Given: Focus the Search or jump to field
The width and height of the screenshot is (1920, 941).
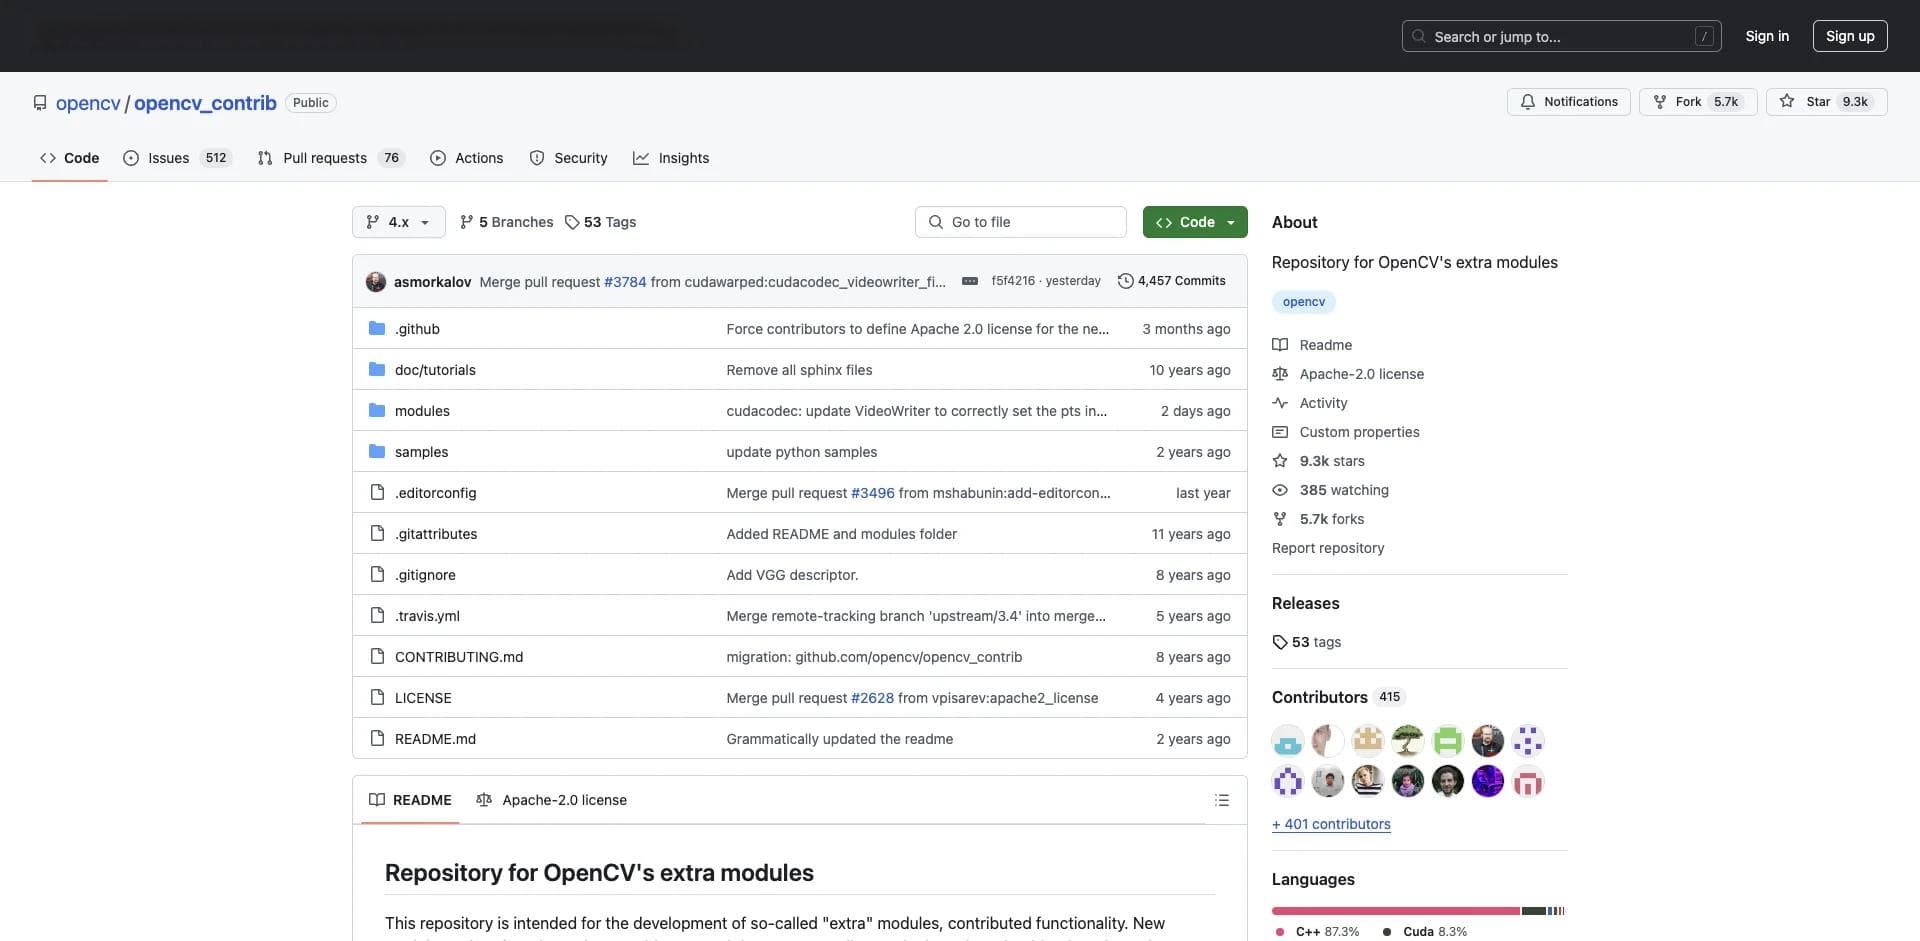Looking at the screenshot, I should tap(1562, 36).
